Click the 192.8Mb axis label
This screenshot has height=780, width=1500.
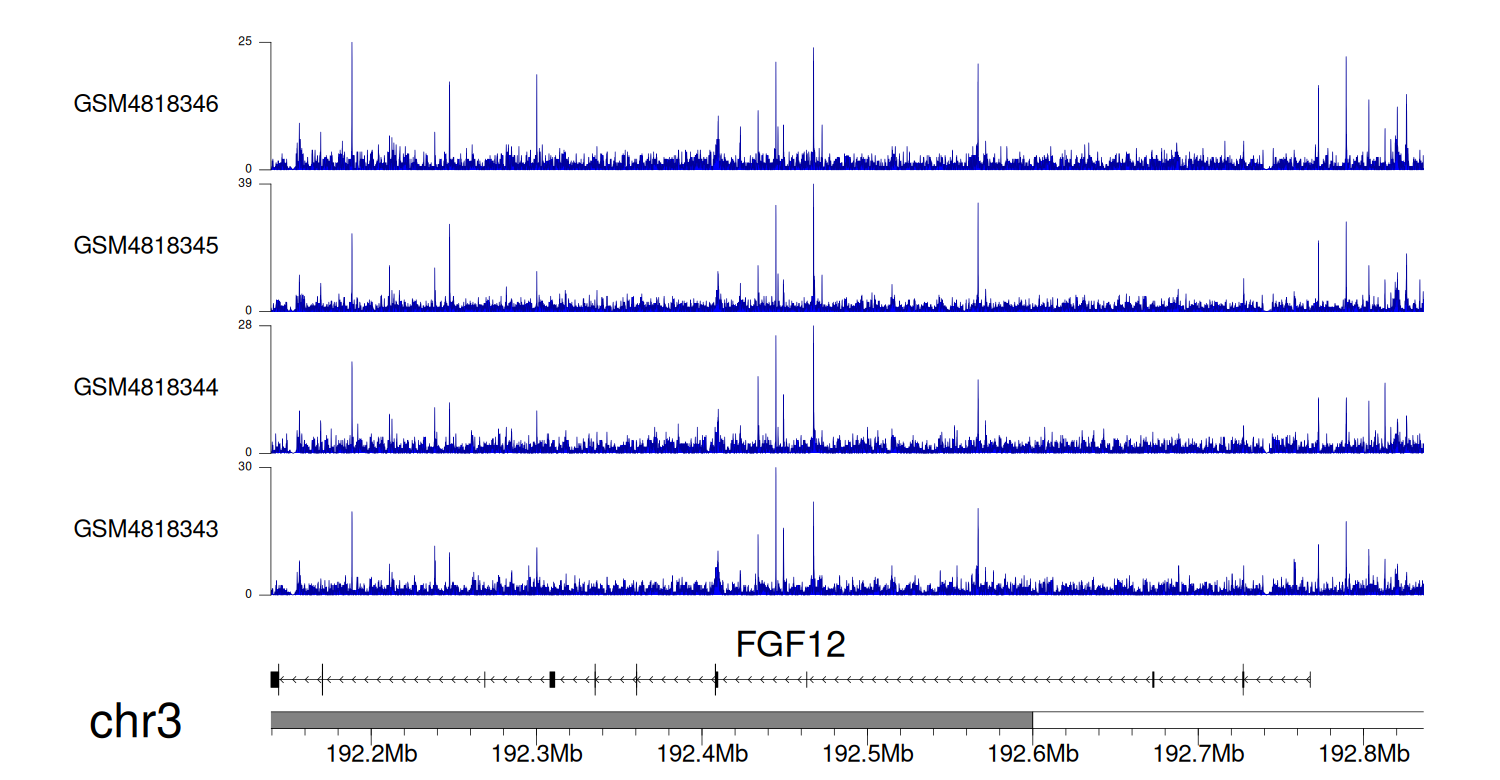tap(1363, 753)
